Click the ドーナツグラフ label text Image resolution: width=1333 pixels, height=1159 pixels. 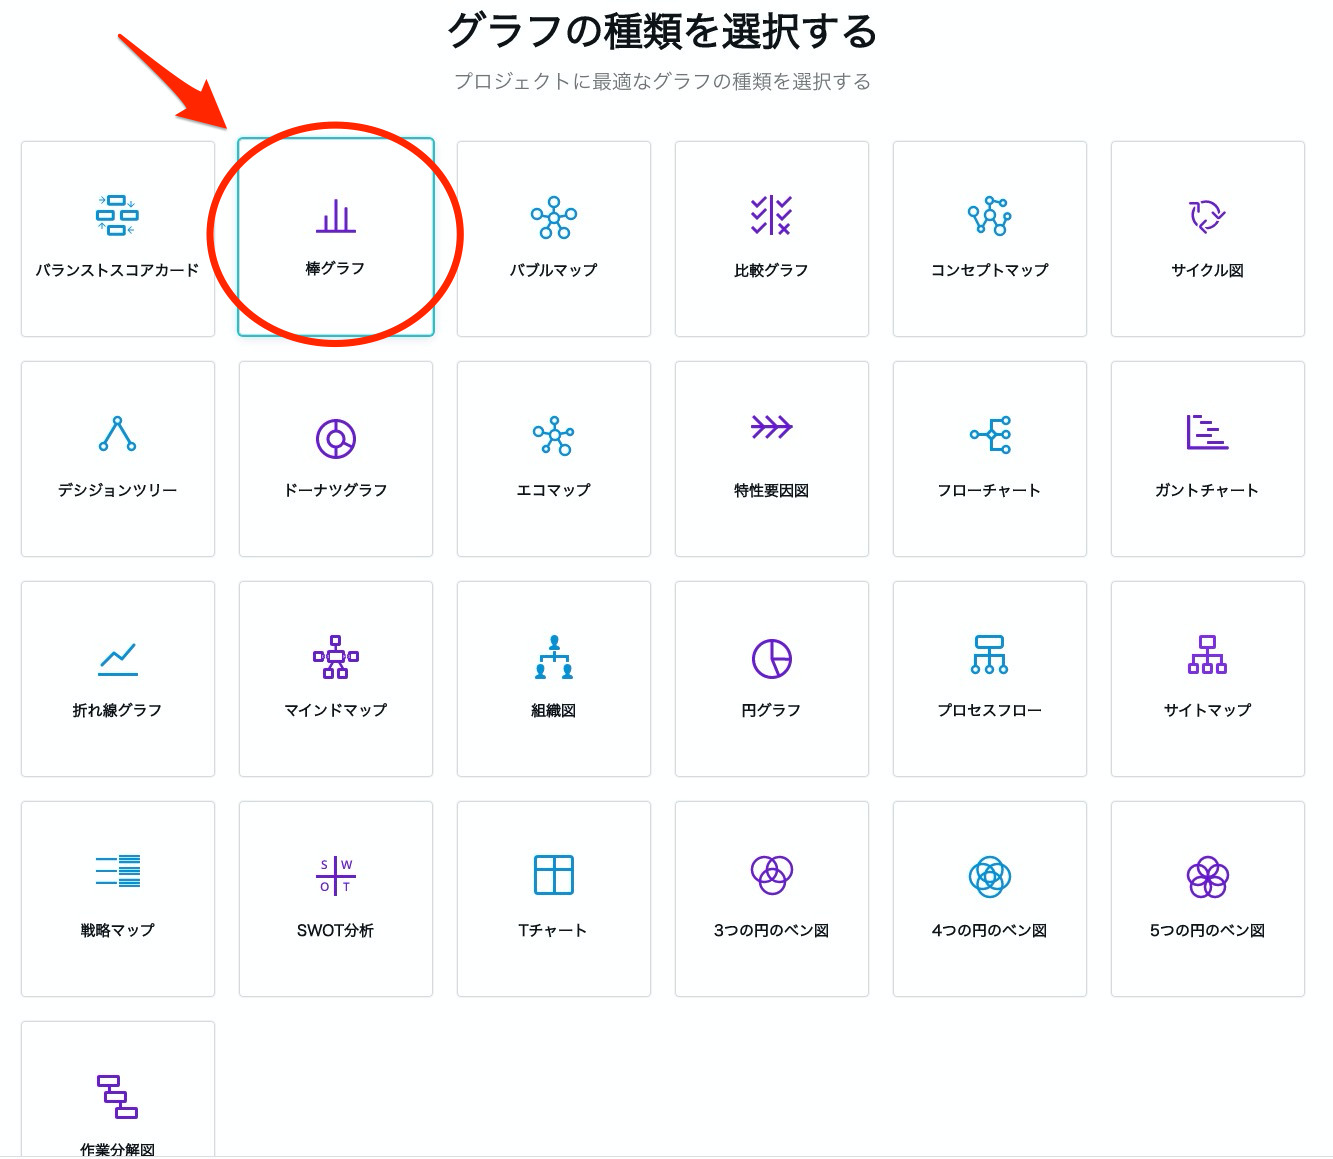click(335, 490)
